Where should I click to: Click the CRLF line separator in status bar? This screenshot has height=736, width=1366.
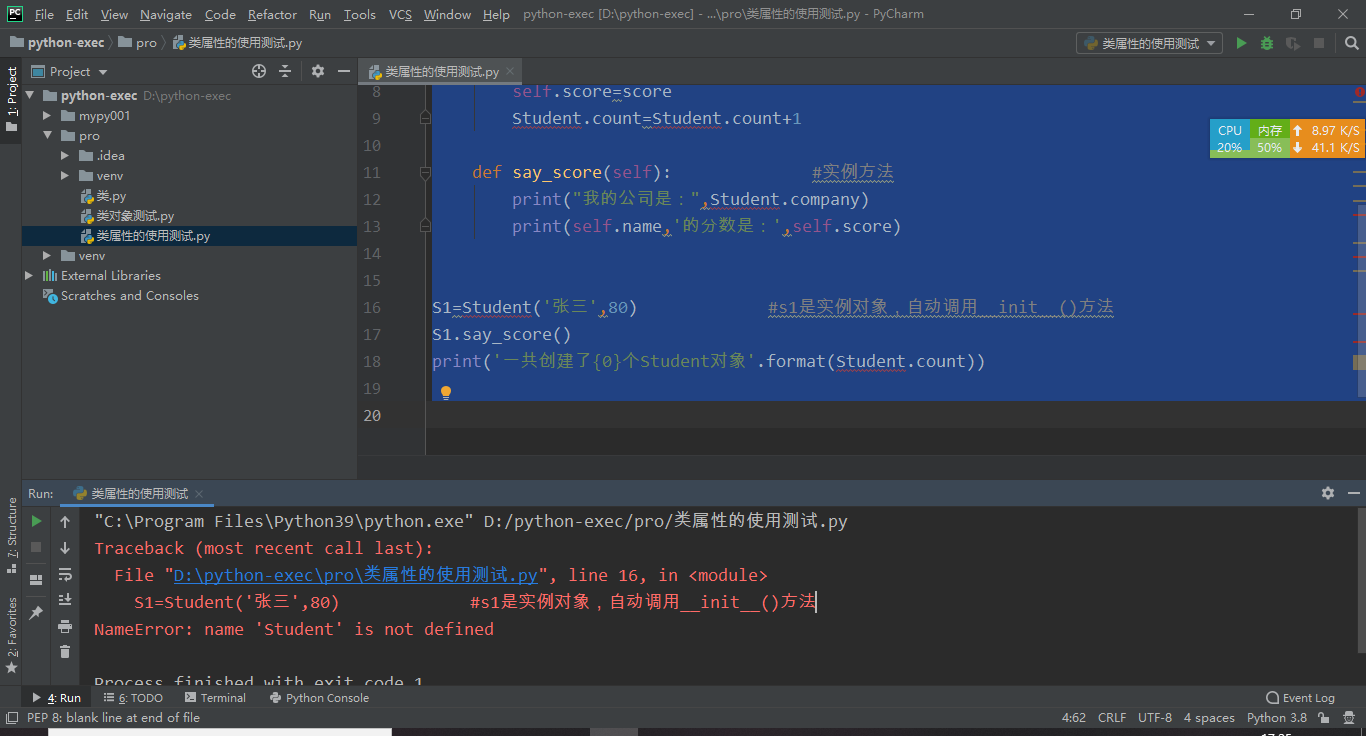1112,717
